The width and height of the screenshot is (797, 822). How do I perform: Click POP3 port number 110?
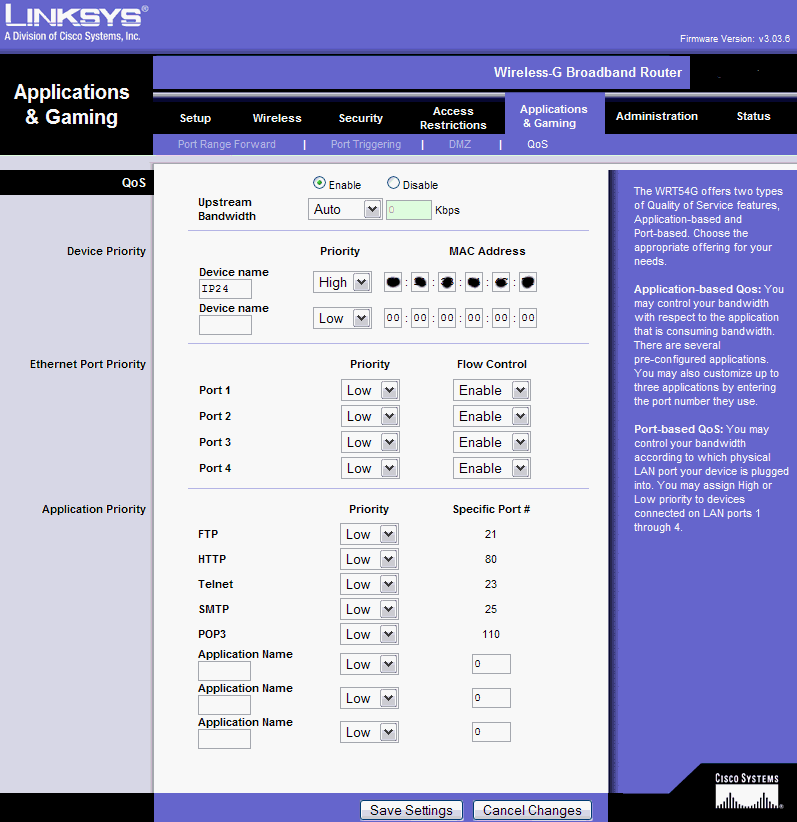click(x=491, y=634)
